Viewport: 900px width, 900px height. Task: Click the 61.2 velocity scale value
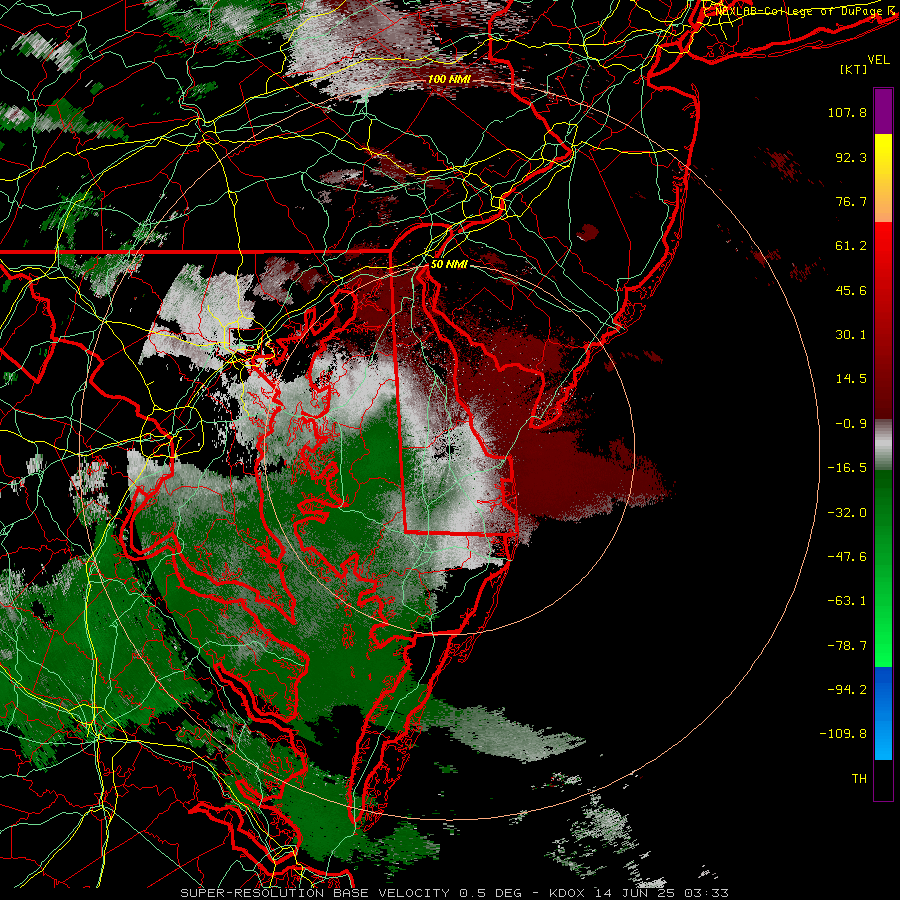[851, 246]
